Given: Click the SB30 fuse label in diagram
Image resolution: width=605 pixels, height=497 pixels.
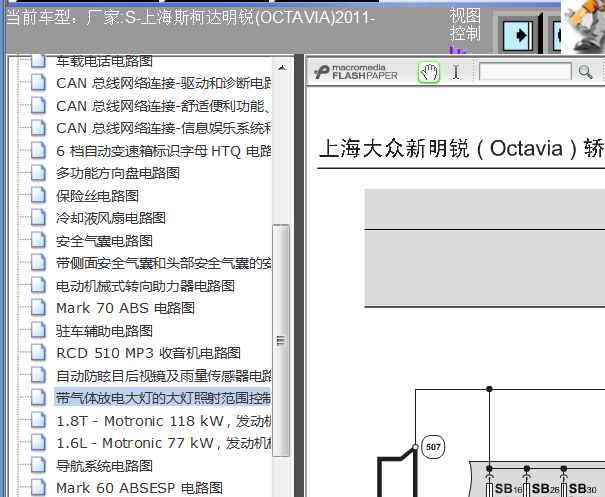Looking at the screenshot, I should 583,489.
